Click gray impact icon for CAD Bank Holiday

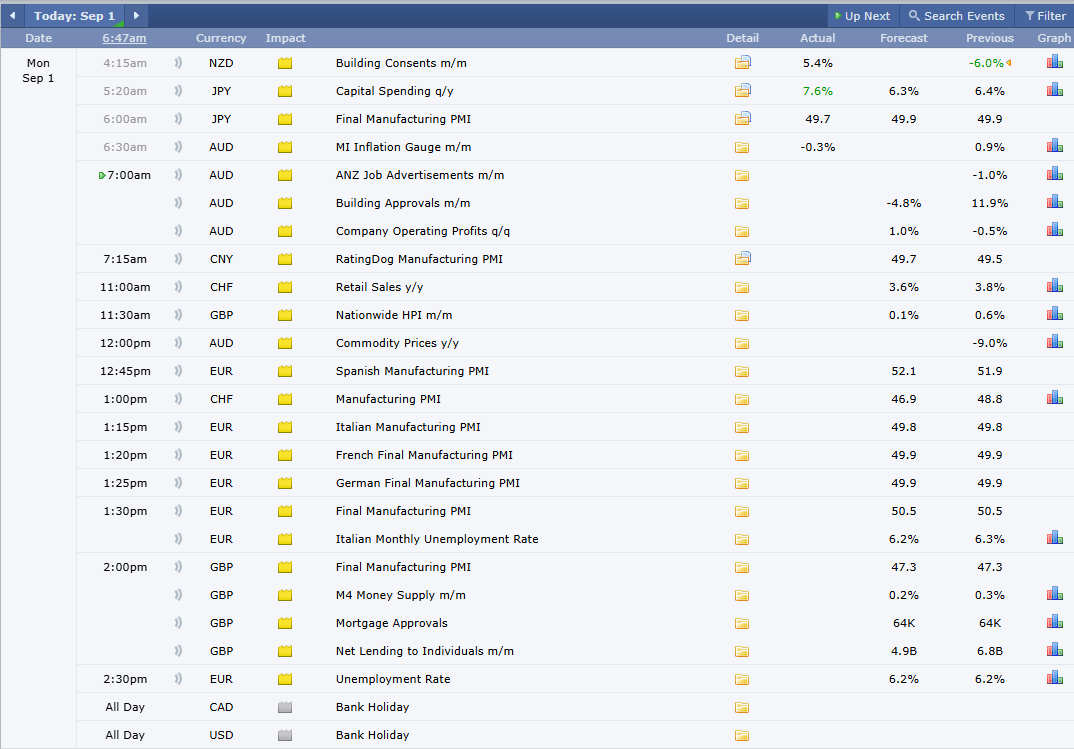(285, 707)
